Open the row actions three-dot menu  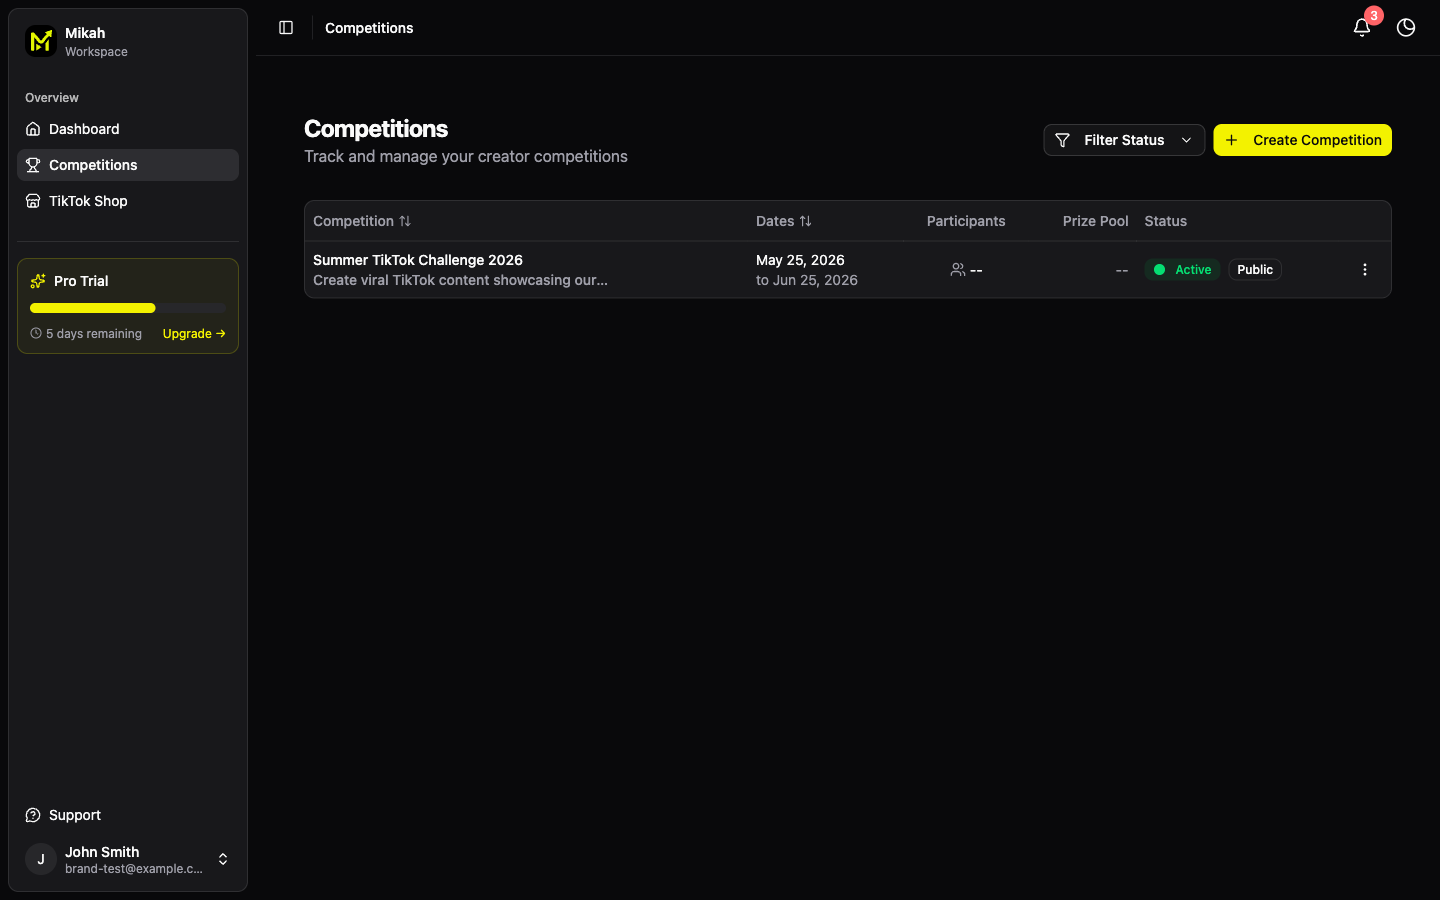[1365, 270]
